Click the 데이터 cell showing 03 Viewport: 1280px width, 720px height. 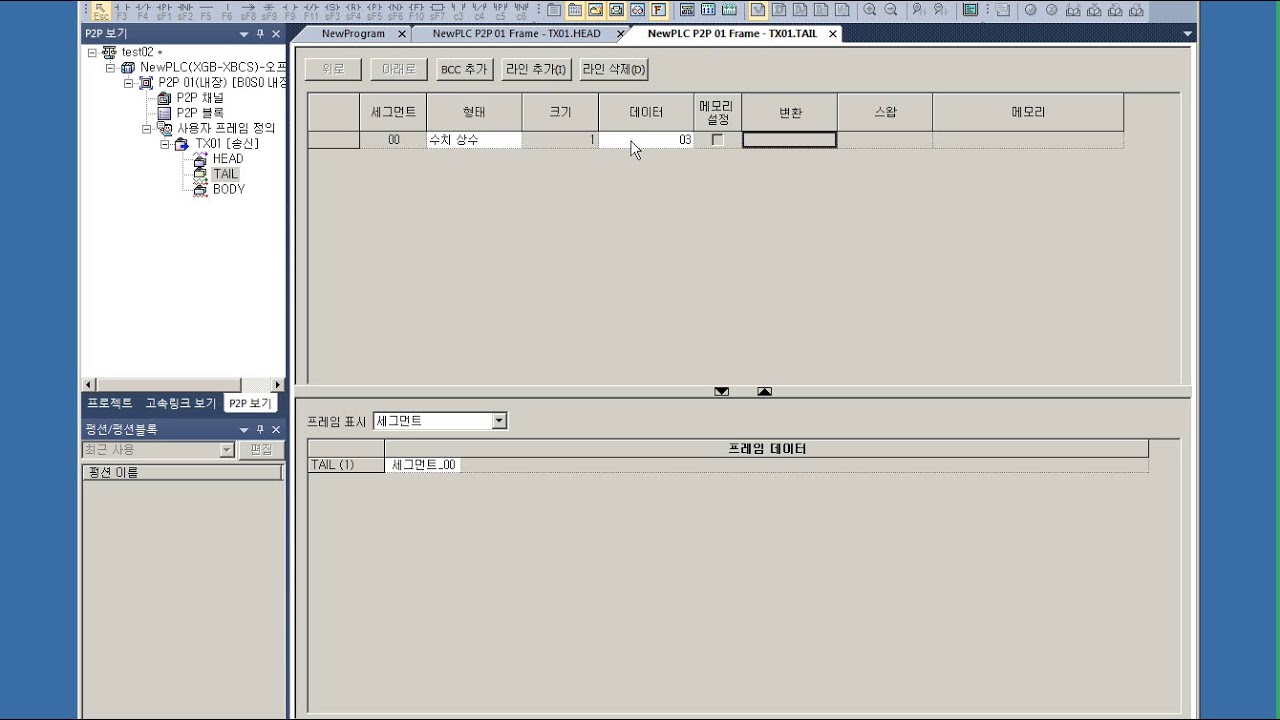coord(646,140)
